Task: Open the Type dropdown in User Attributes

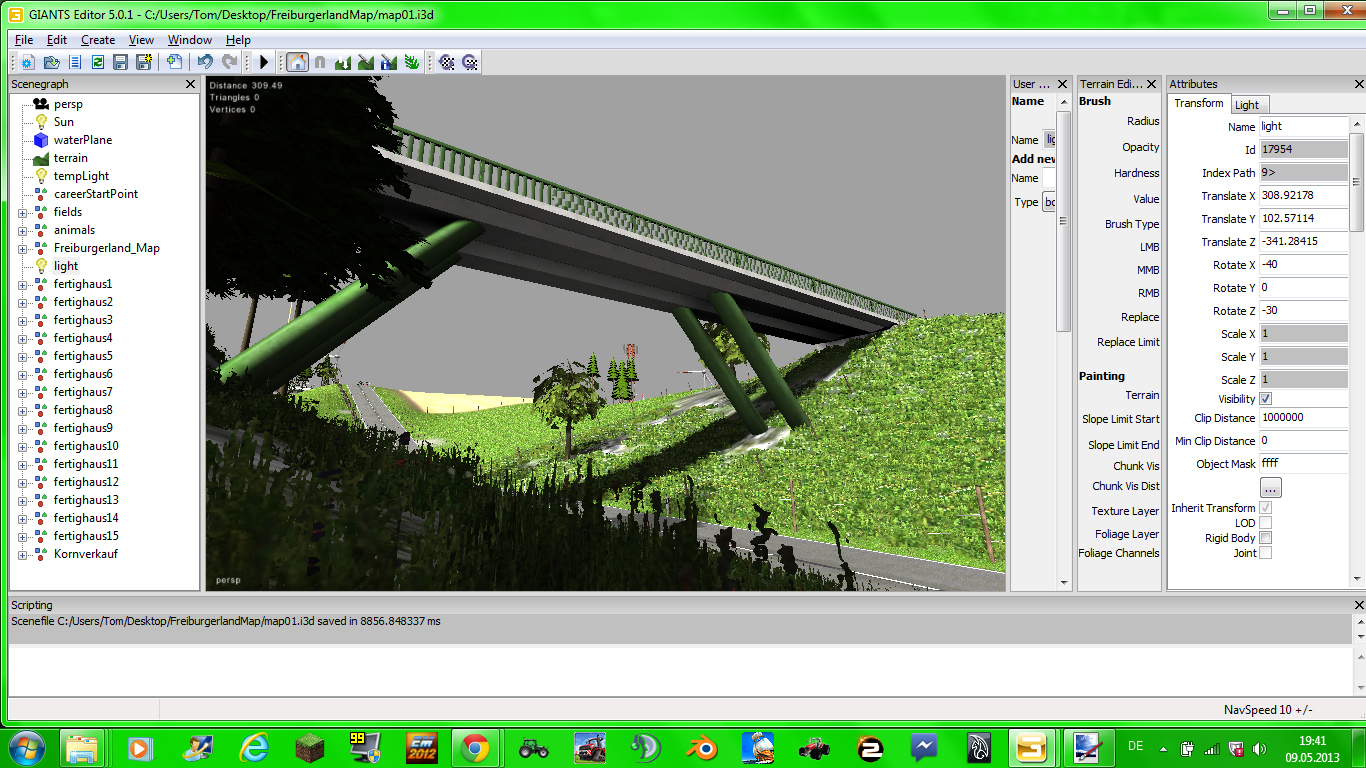Action: point(1049,202)
